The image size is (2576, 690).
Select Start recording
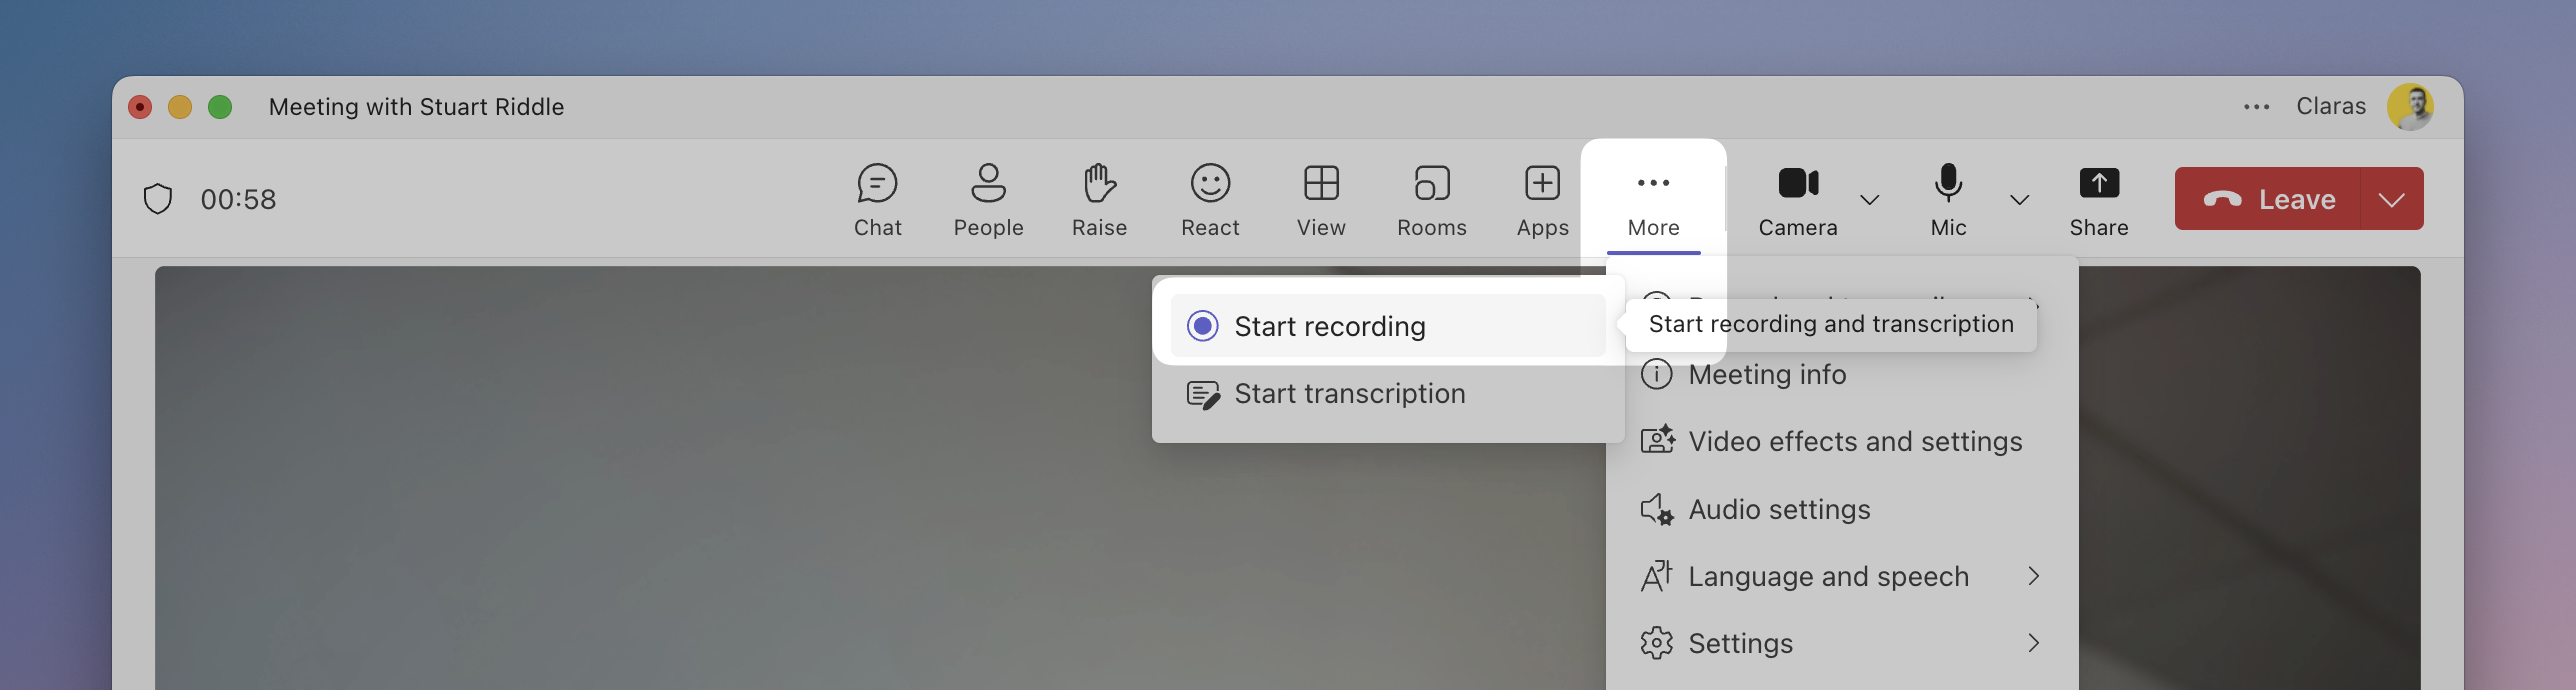1388,326
